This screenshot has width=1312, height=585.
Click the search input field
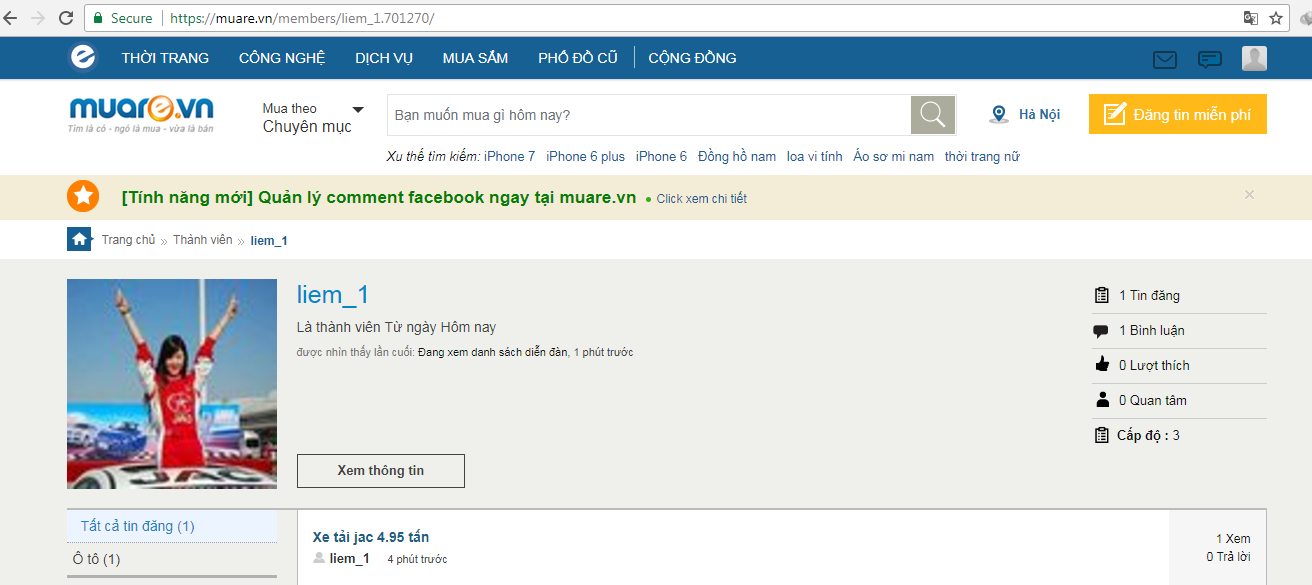(648, 115)
